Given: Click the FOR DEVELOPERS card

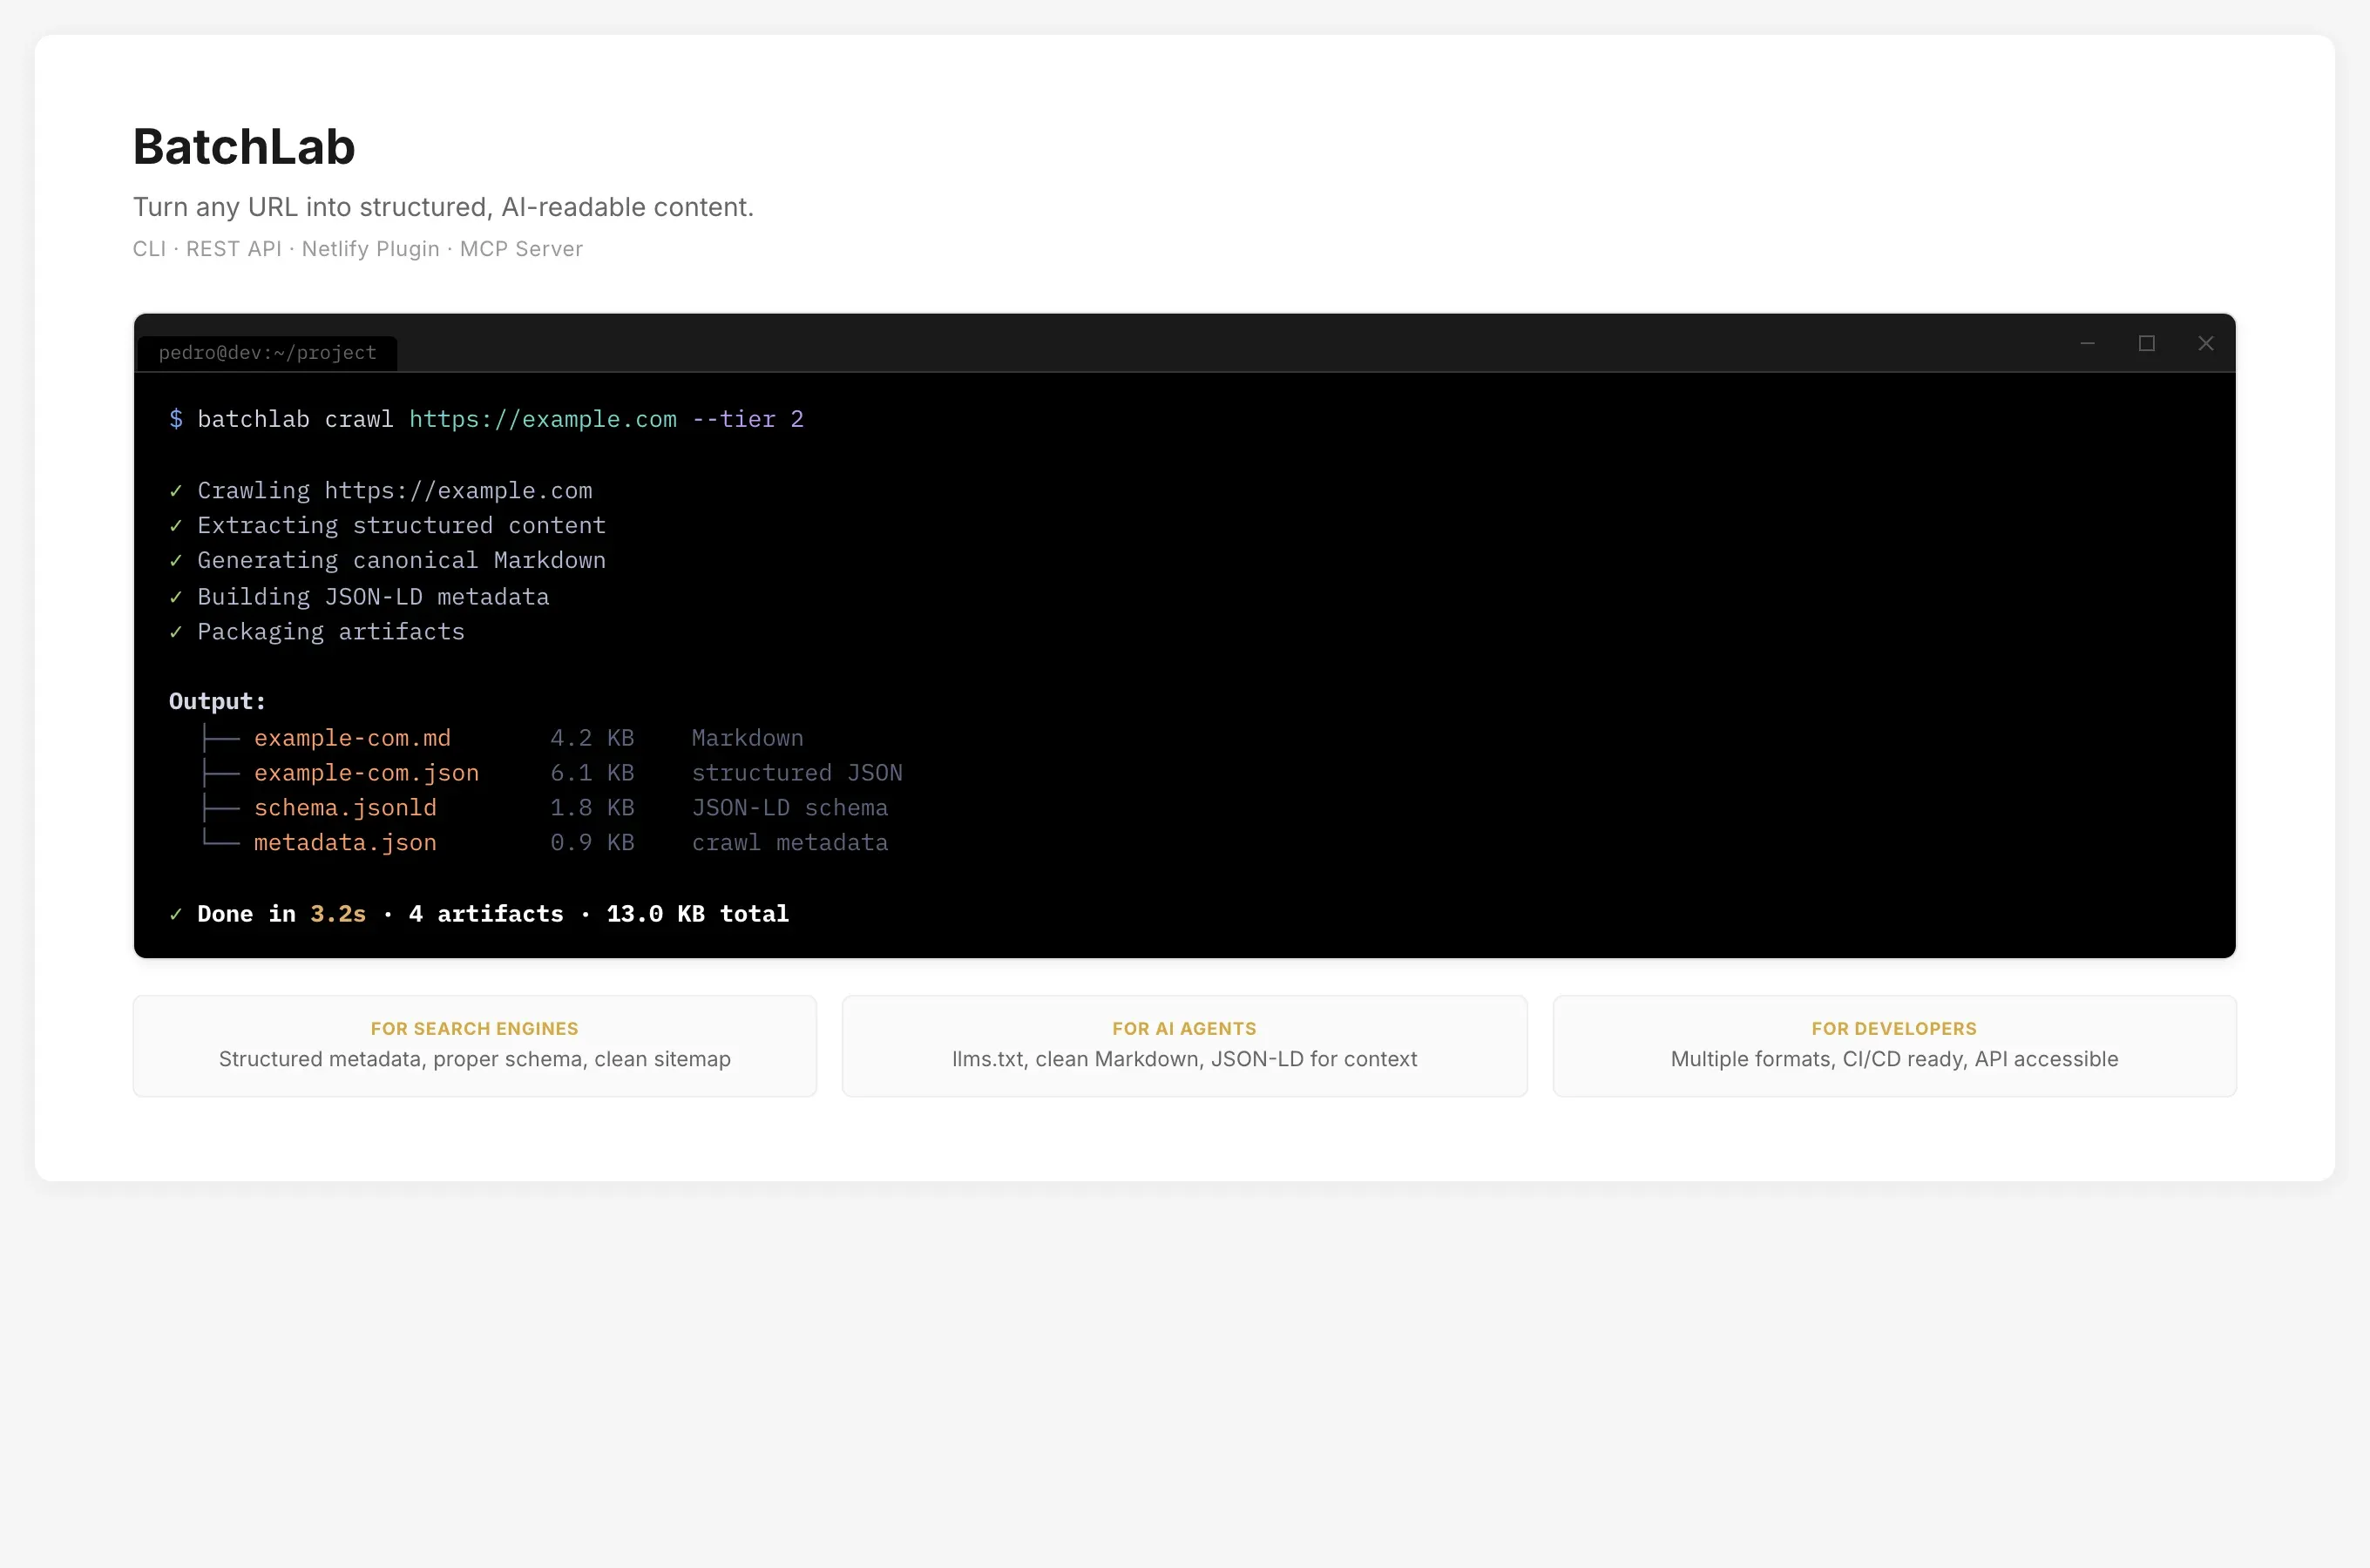Looking at the screenshot, I should (1893, 1045).
